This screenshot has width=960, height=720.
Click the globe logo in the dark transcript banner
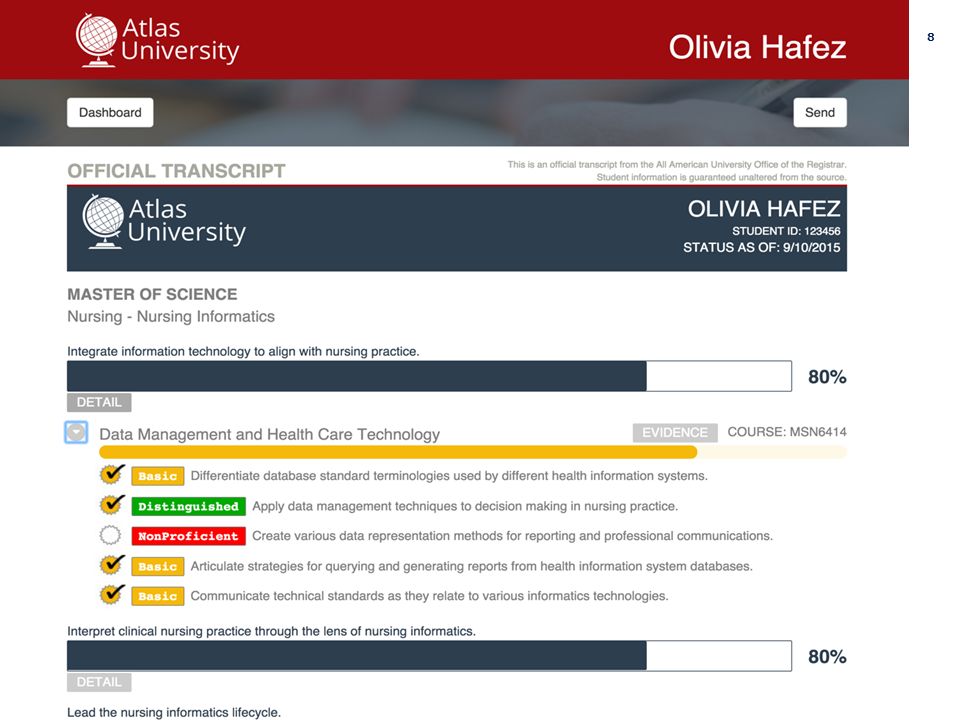103,221
